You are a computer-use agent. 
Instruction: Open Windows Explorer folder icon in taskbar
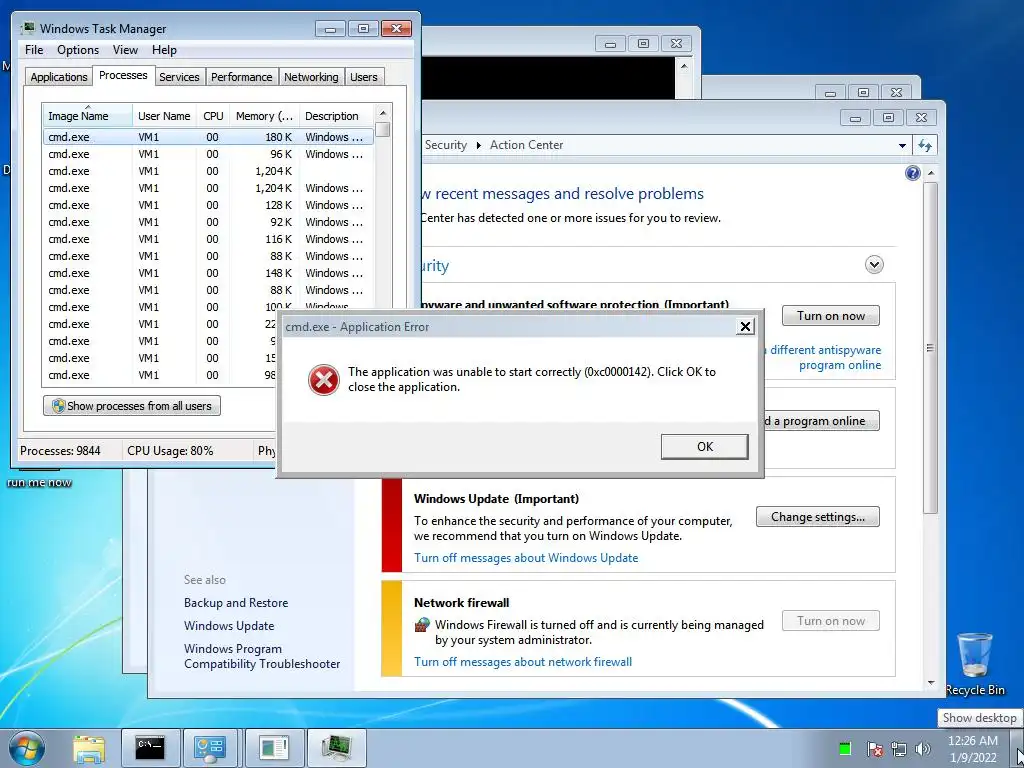89,748
